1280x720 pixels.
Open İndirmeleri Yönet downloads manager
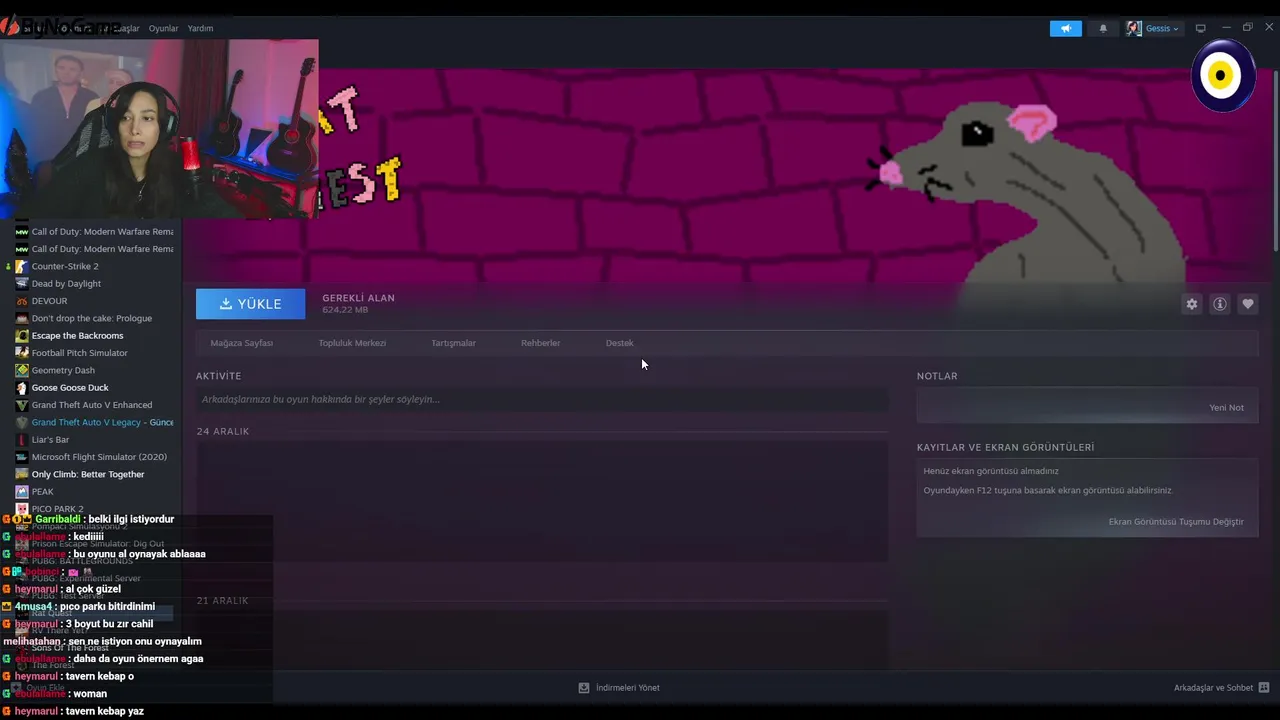[x=619, y=688]
